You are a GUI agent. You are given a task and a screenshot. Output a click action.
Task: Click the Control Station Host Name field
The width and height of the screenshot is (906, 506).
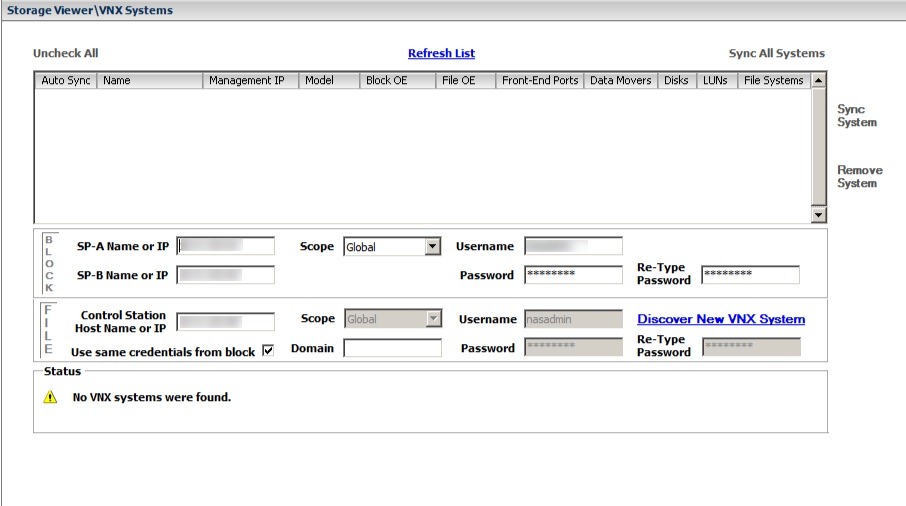click(x=225, y=322)
